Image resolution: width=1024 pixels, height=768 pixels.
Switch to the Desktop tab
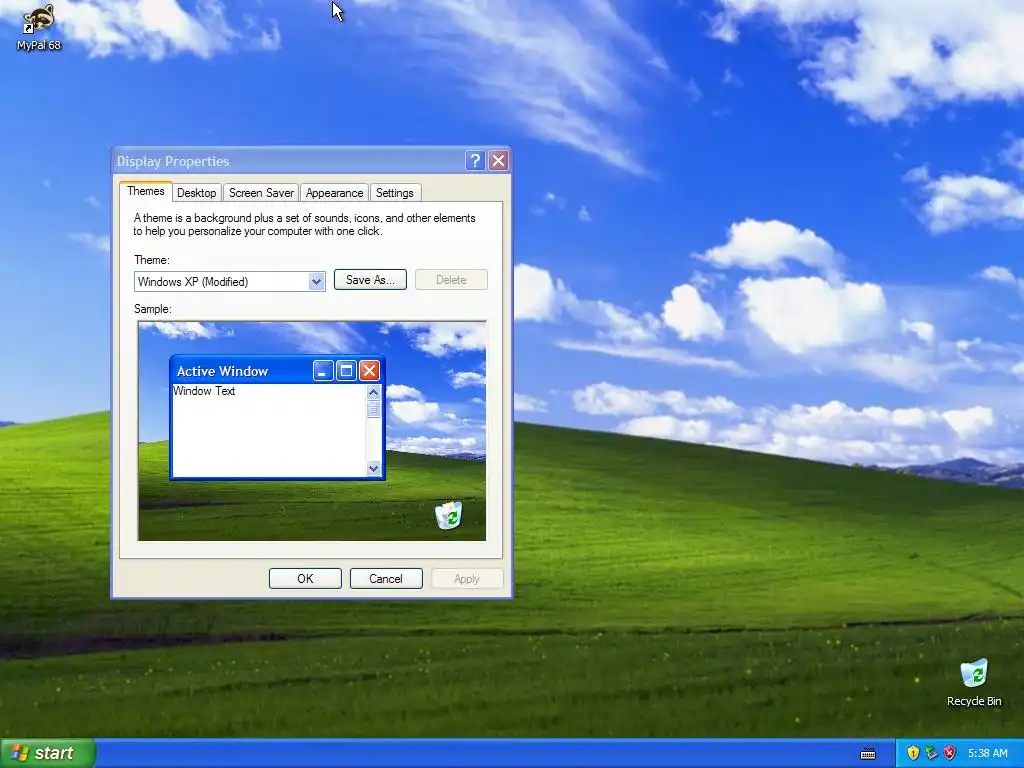[x=197, y=193]
